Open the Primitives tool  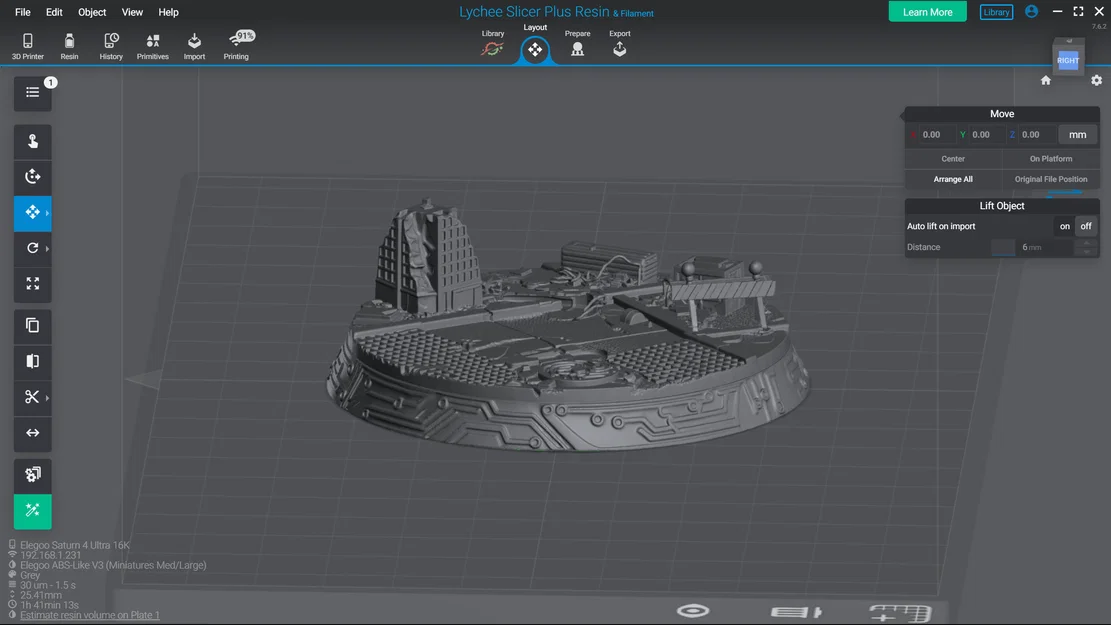(x=152, y=46)
